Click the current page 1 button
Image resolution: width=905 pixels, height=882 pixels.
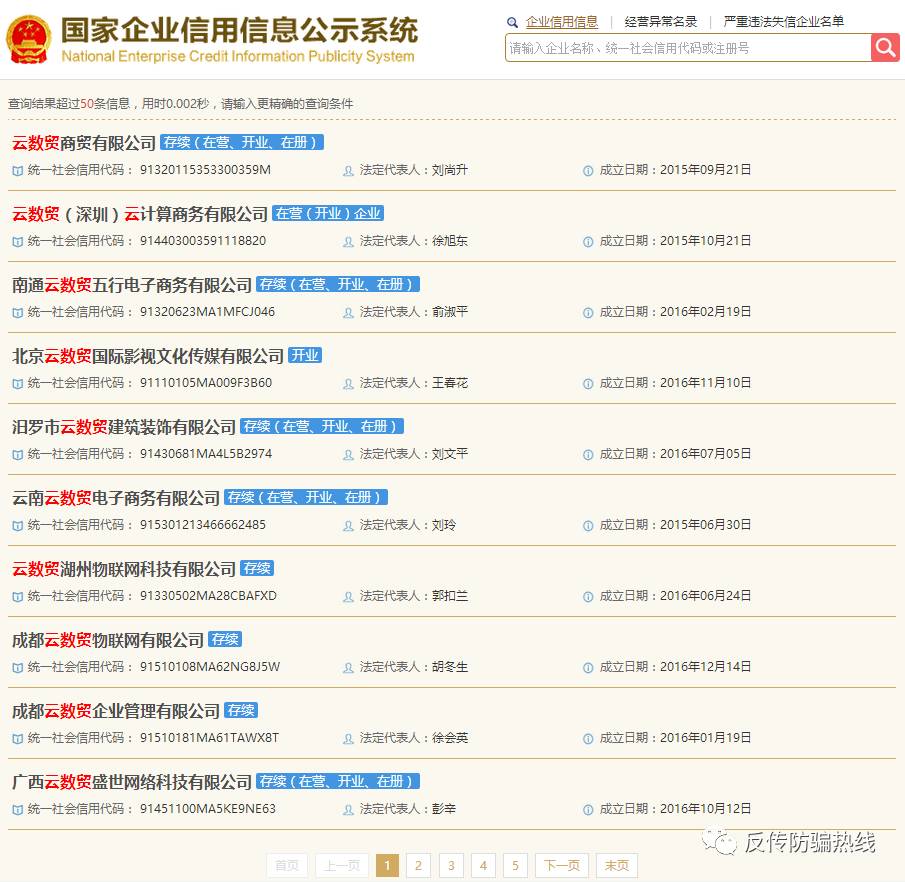coord(387,865)
